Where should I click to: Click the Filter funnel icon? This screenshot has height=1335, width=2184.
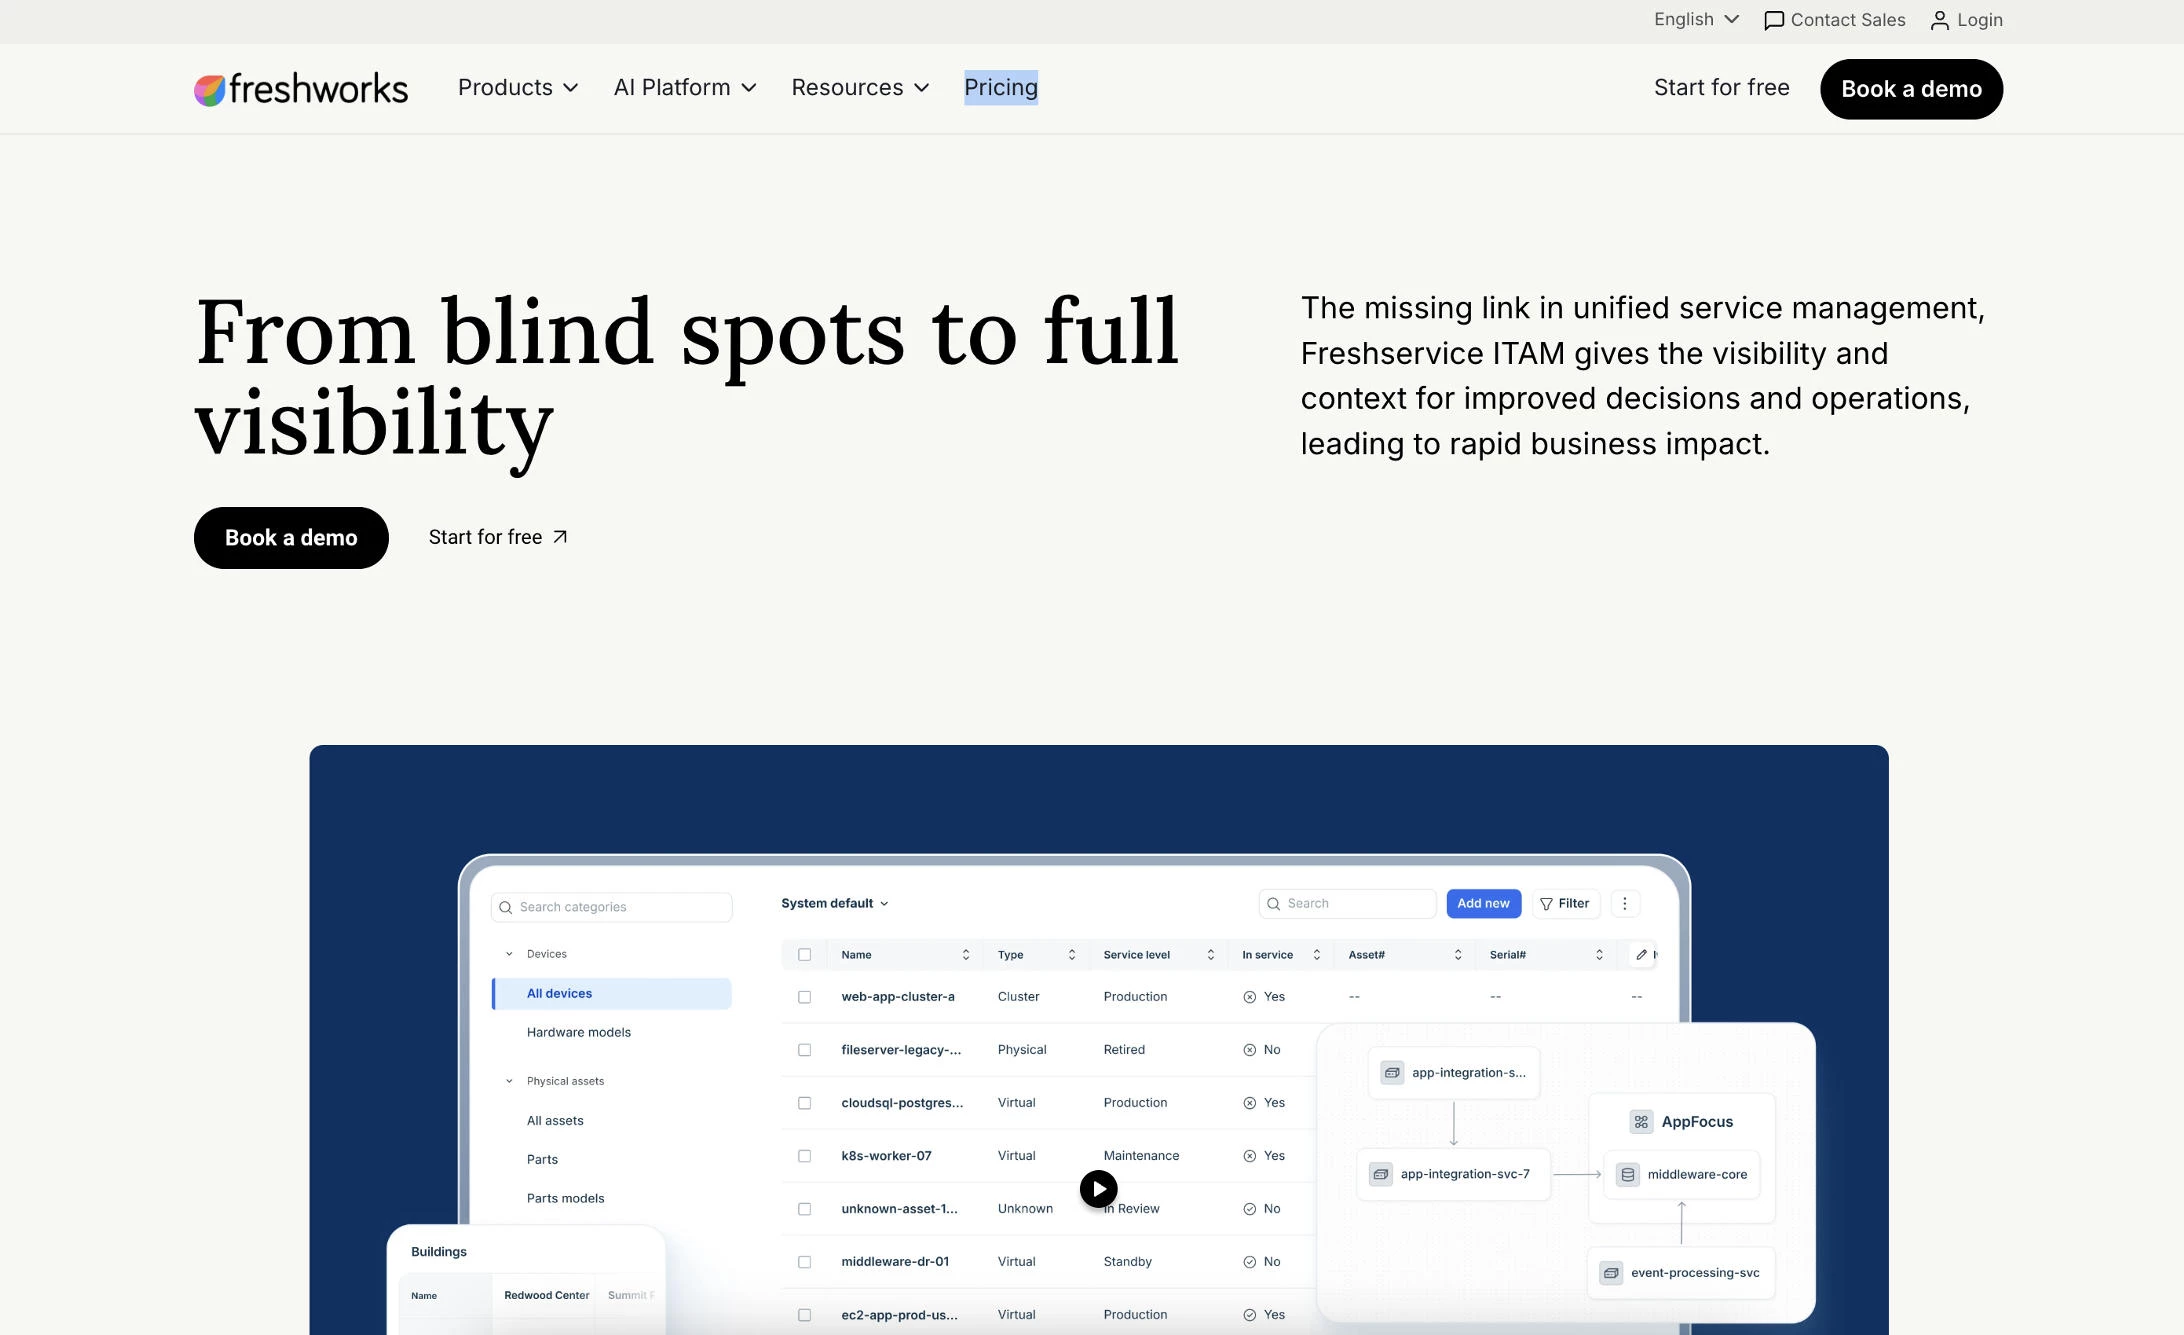[x=1546, y=904]
